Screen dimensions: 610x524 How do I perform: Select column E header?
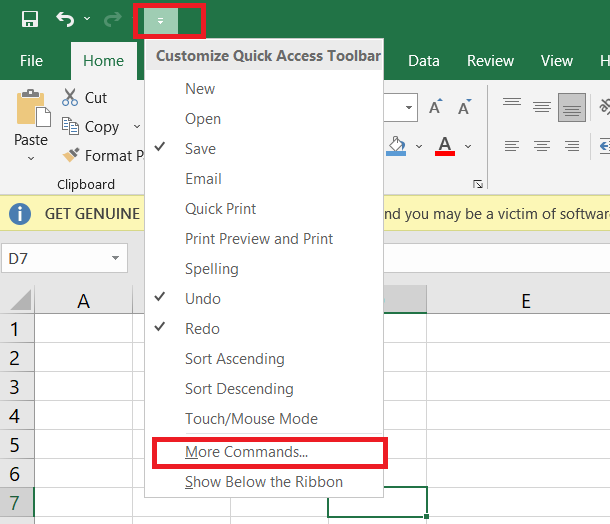[526, 301]
